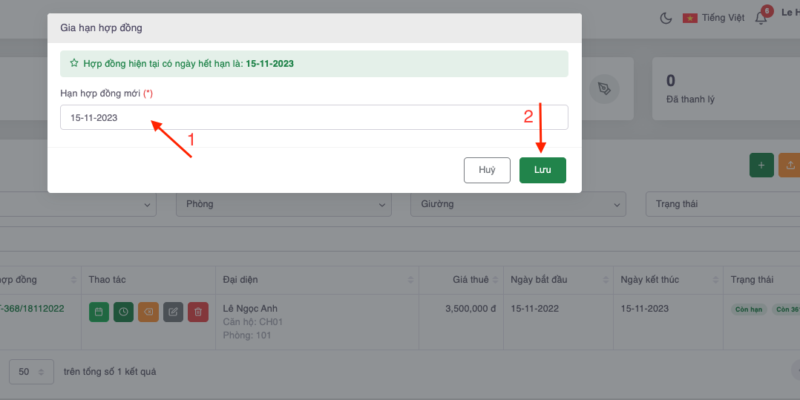This screenshot has width=800, height=400.
Task: Click the clock icon to extend the contract
Action: point(123,312)
